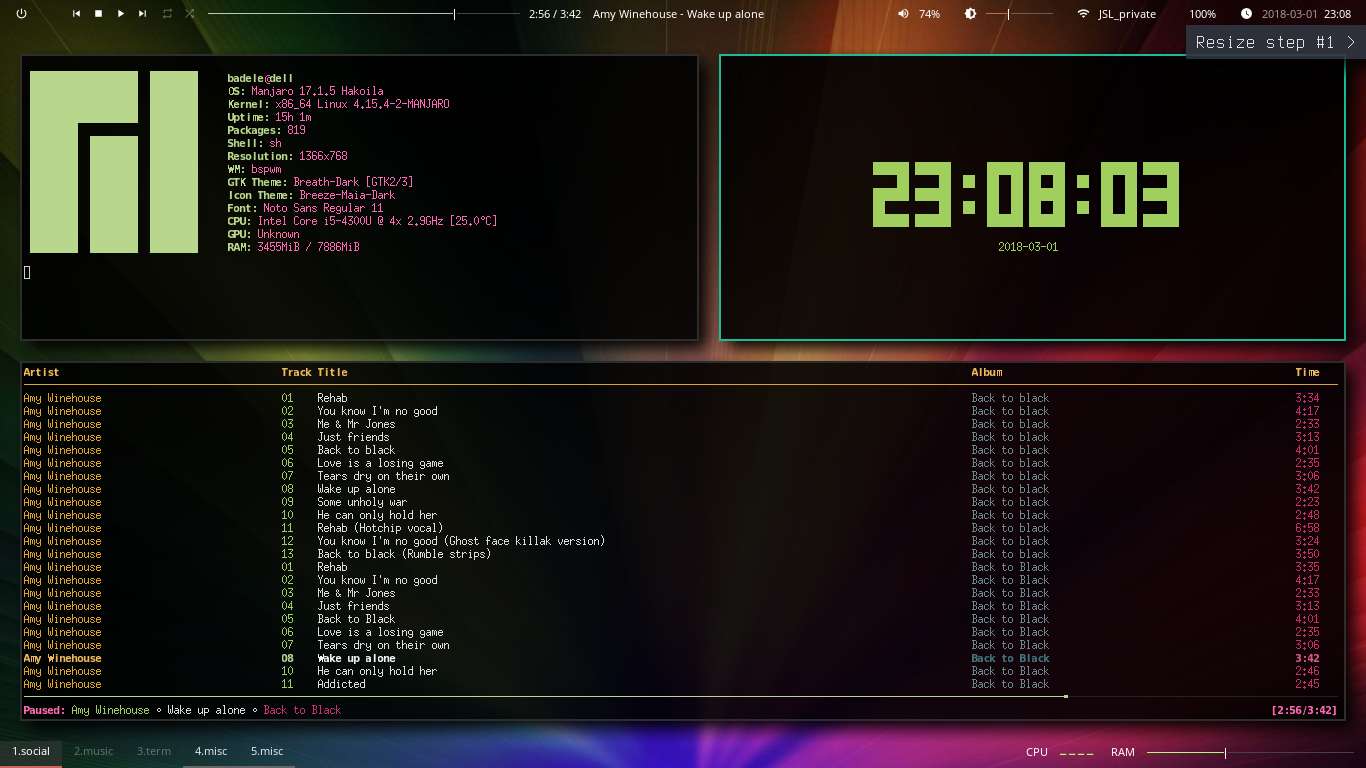Image resolution: width=1366 pixels, height=768 pixels.
Task: Click the 2018-03-01 date under the big clock
Action: click(1028, 246)
